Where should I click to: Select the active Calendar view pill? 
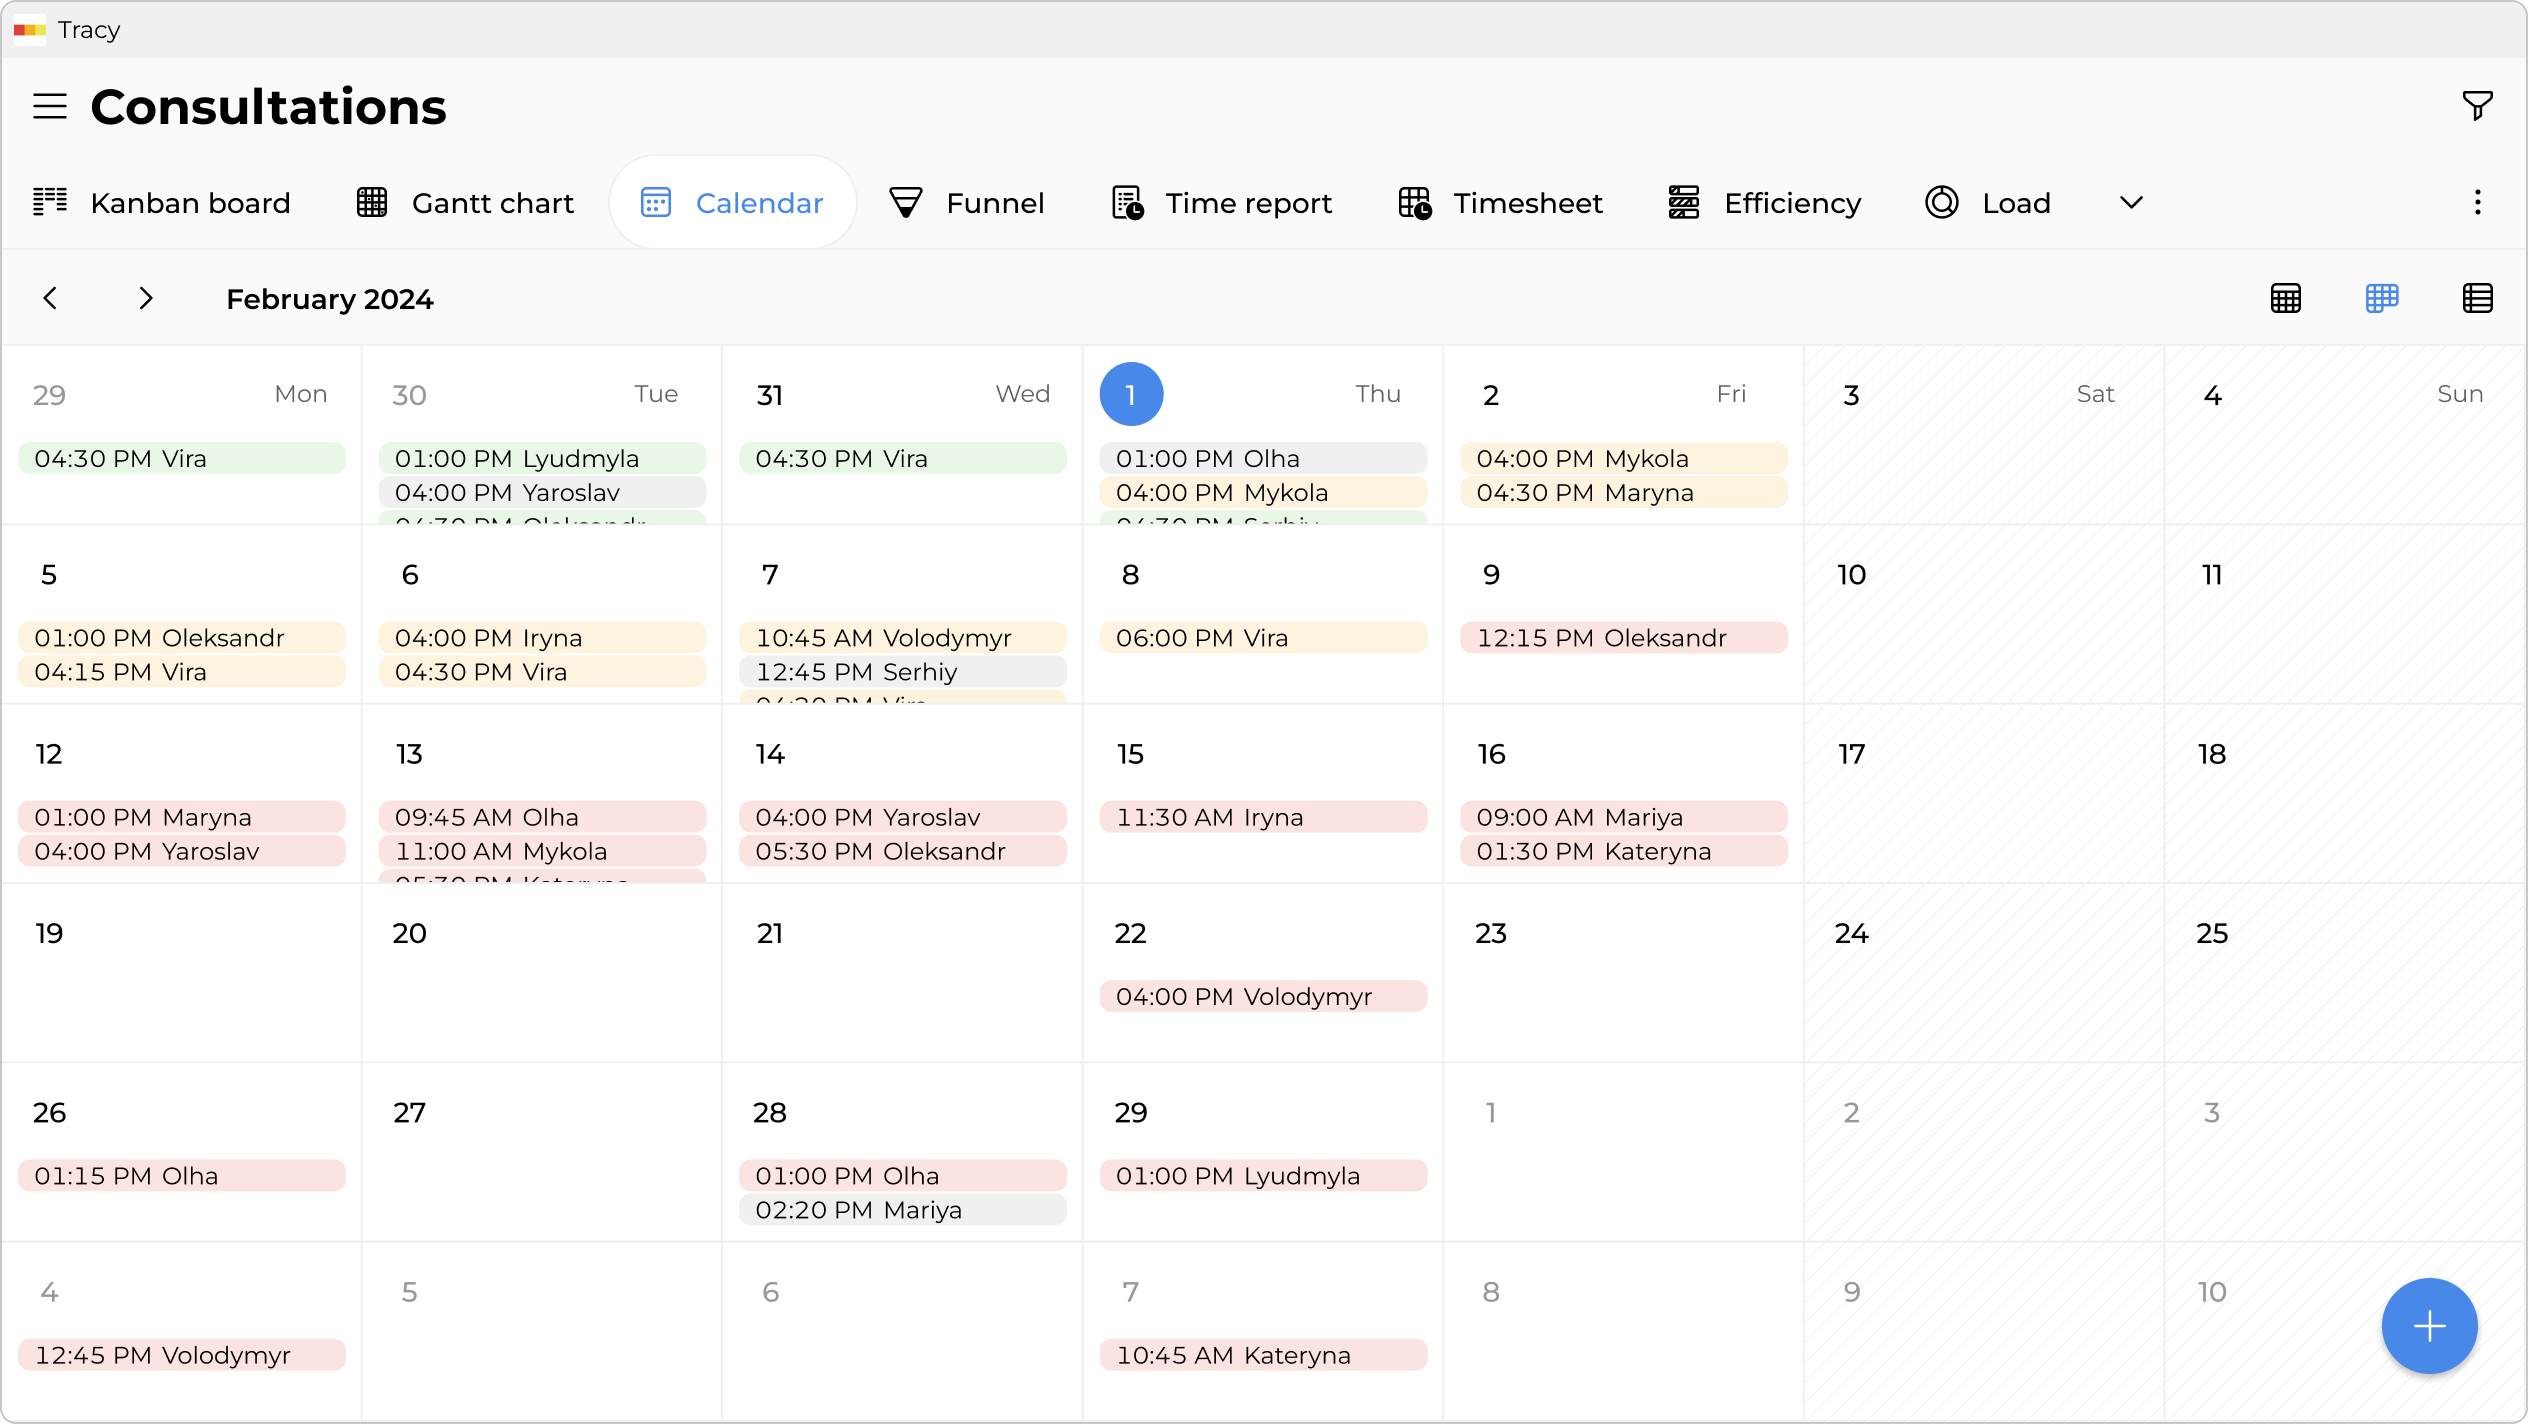pos(732,202)
